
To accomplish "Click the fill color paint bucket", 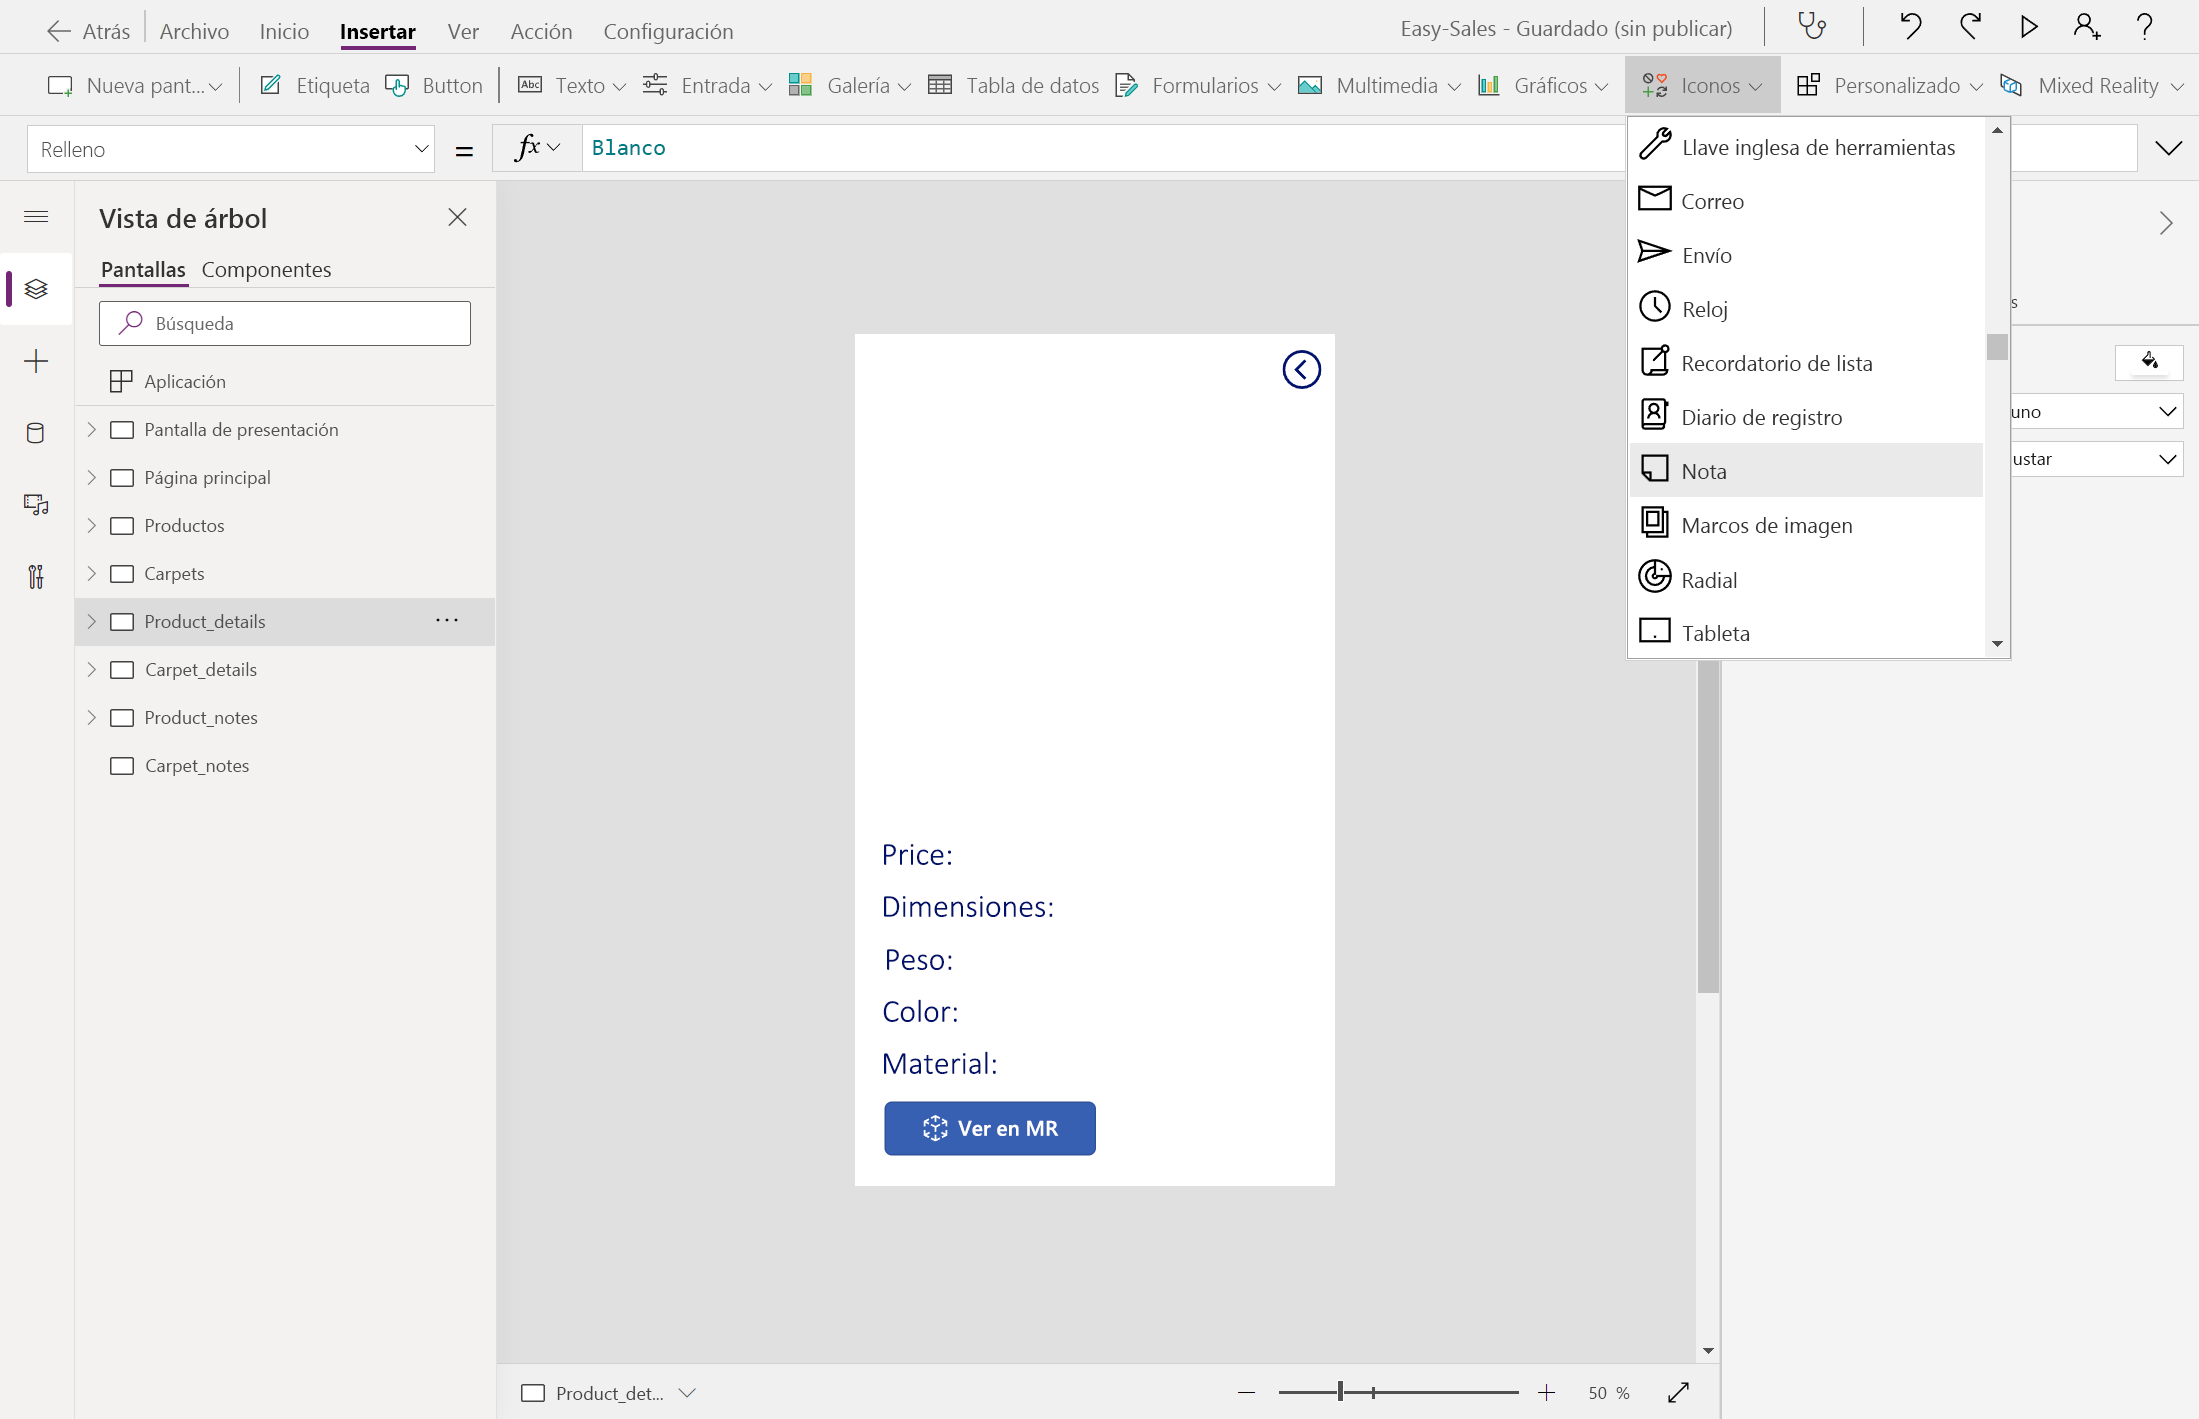I will click(x=2149, y=361).
